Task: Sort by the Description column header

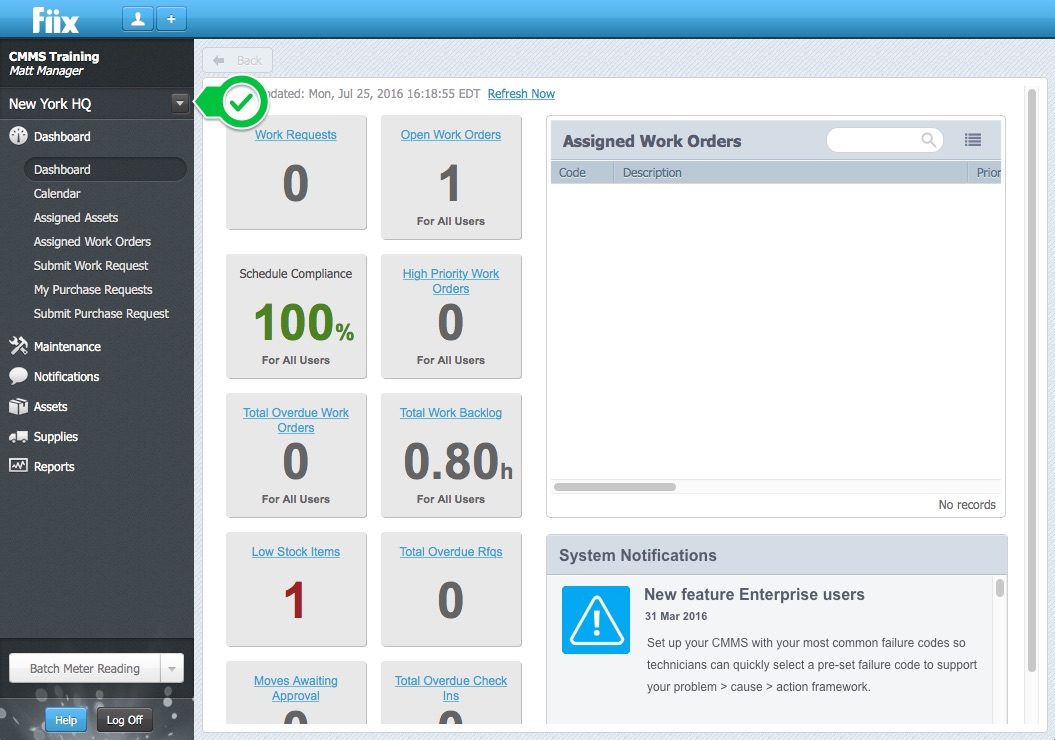Action: (790, 173)
